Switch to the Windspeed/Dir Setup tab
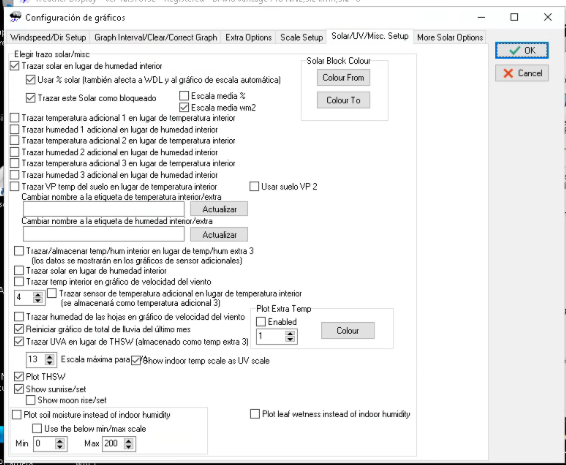Viewport: 566px width, 465px height. [48, 38]
